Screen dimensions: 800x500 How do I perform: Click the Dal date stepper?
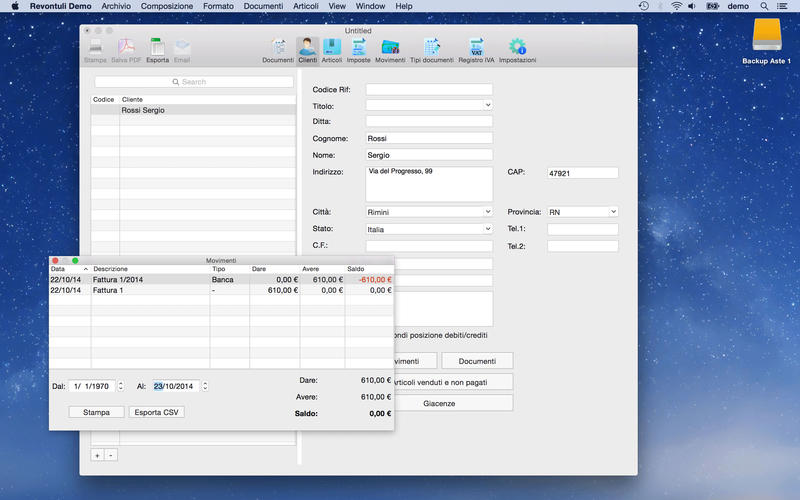(121, 386)
